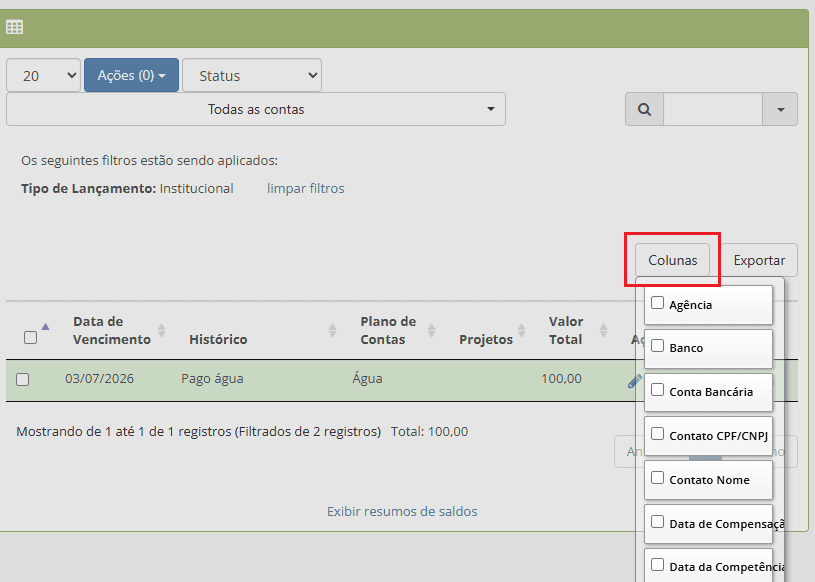The height and width of the screenshot is (582, 815).
Task: Toggle the Agência column checkbox
Action: click(x=658, y=302)
